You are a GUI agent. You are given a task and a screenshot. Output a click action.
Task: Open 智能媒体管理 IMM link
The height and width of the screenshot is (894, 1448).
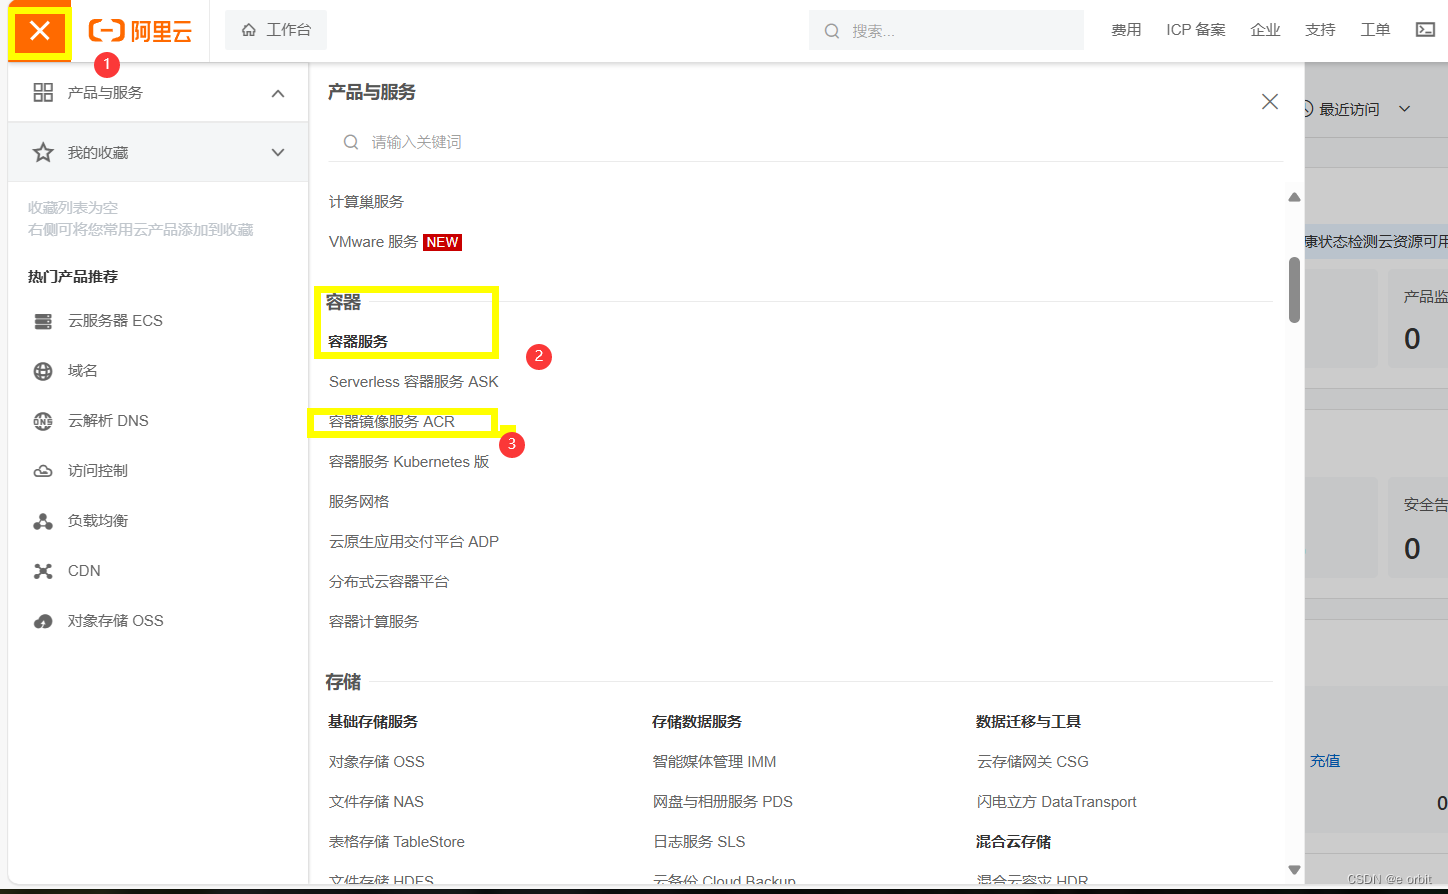click(x=715, y=762)
